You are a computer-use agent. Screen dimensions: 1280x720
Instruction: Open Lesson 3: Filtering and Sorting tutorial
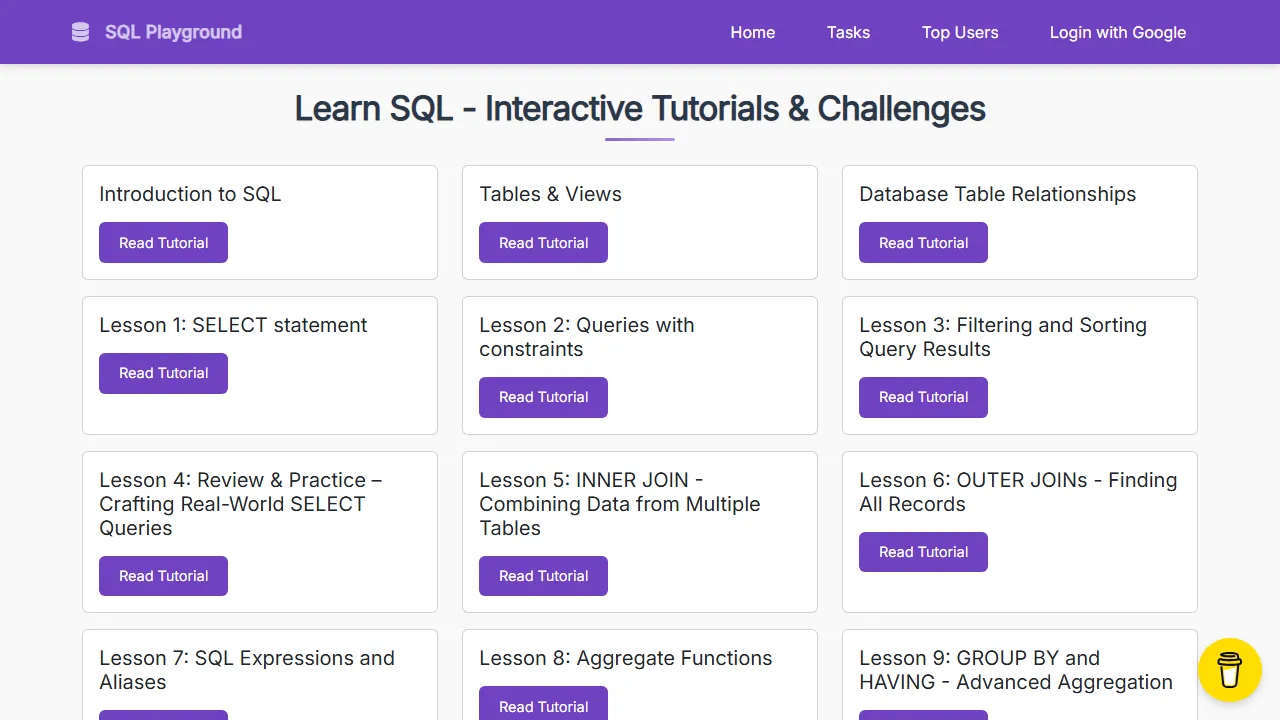click(923, 397)
